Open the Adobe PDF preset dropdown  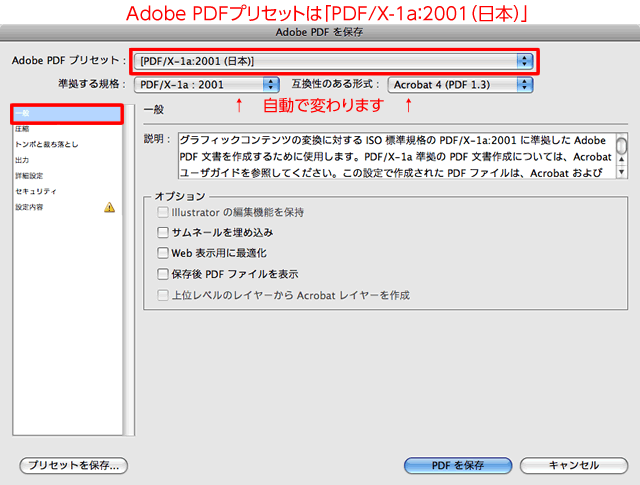pos(333,61)
